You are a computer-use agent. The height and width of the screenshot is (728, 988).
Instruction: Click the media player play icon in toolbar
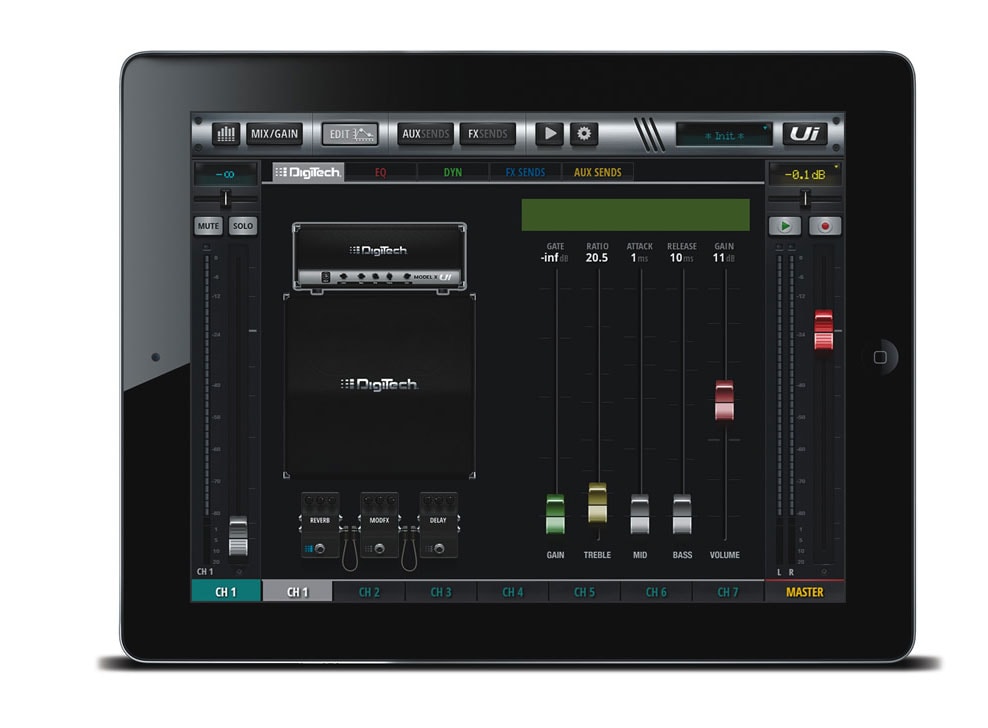pos(549,134)
